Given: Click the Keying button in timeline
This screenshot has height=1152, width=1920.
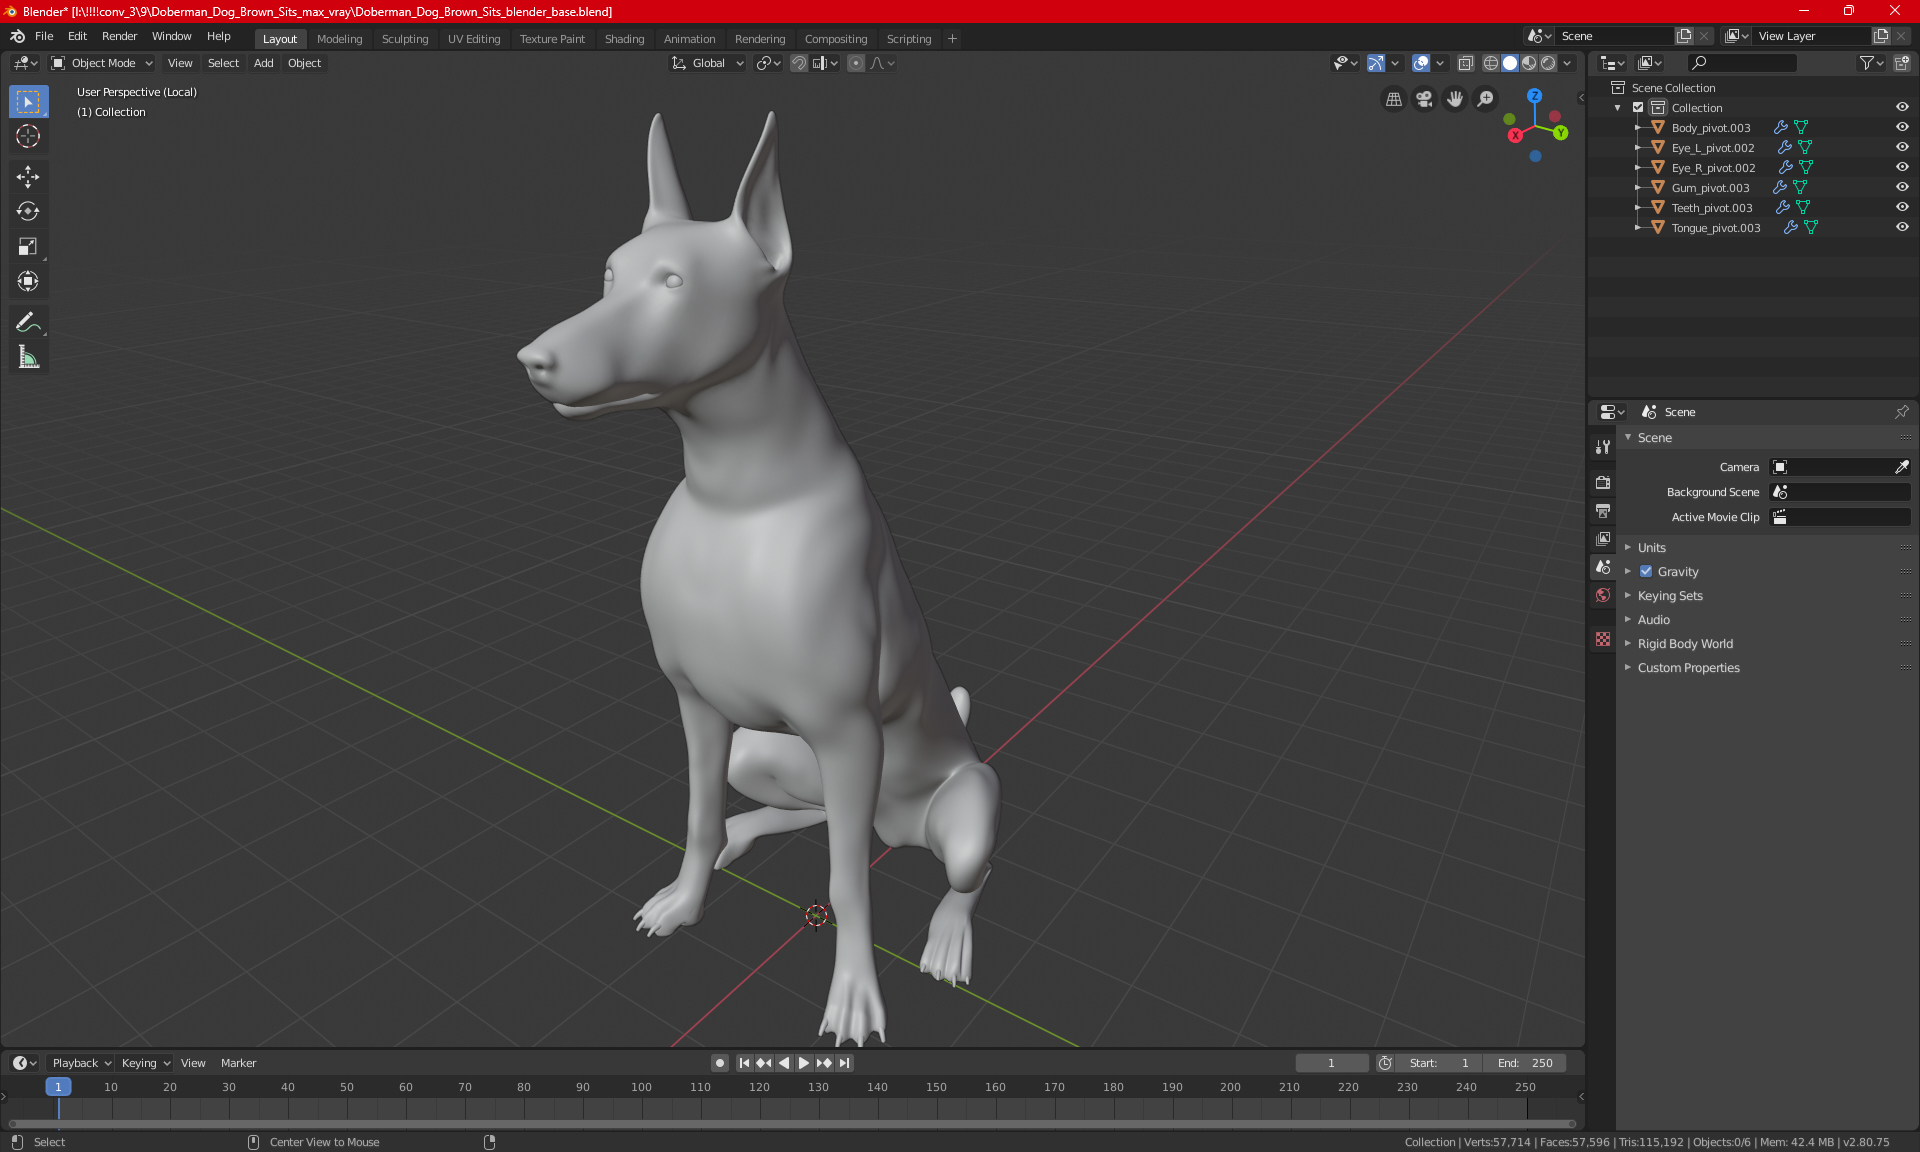Looking at the screenshot, I should coord(145,1063).
